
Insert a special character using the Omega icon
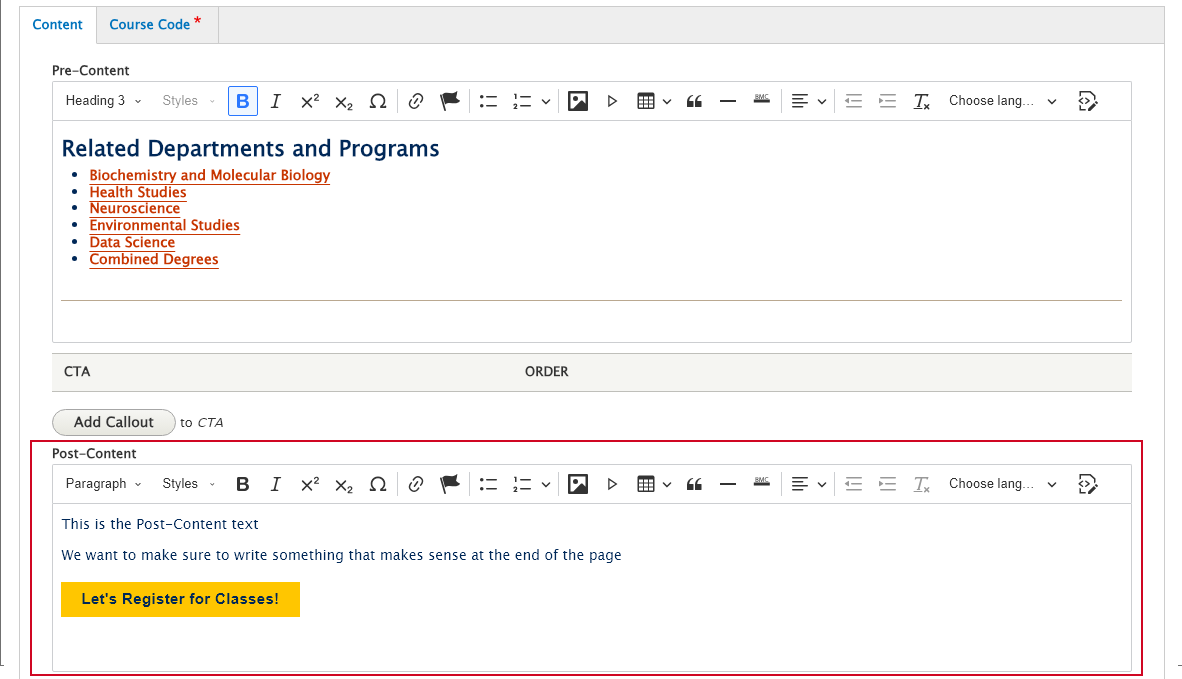click(378, 100)
